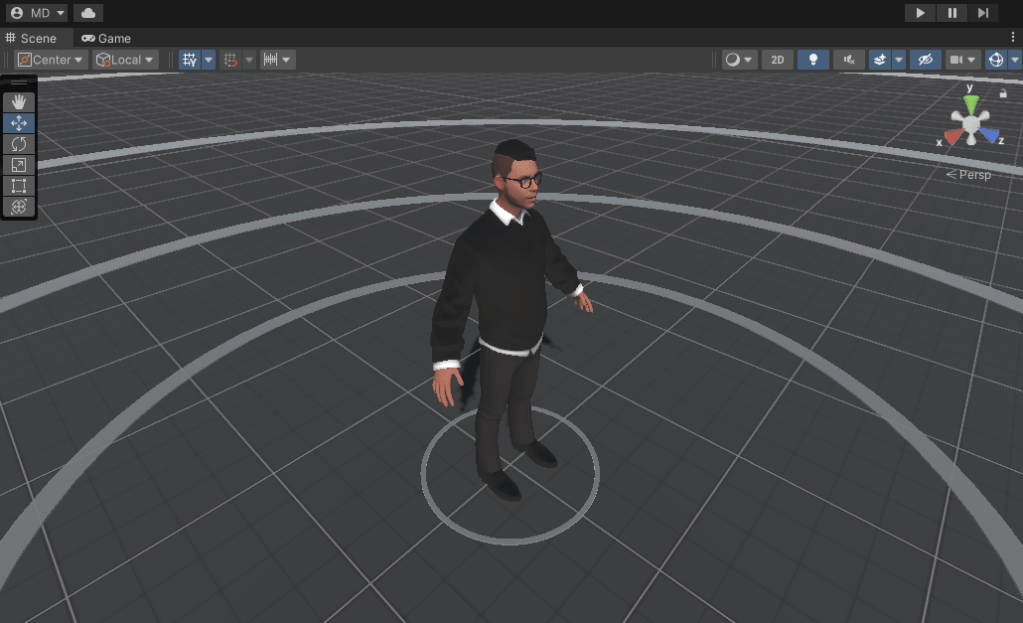Select the Scale tool
This screenshot has height=623, width=1023.
point(18,165)
